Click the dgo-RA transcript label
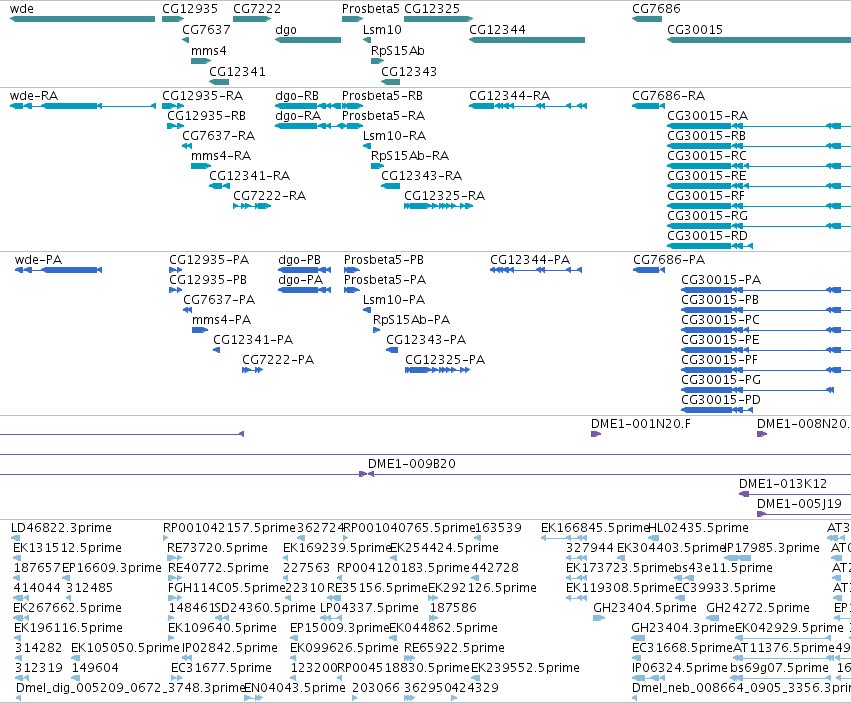 pos(298,116)
